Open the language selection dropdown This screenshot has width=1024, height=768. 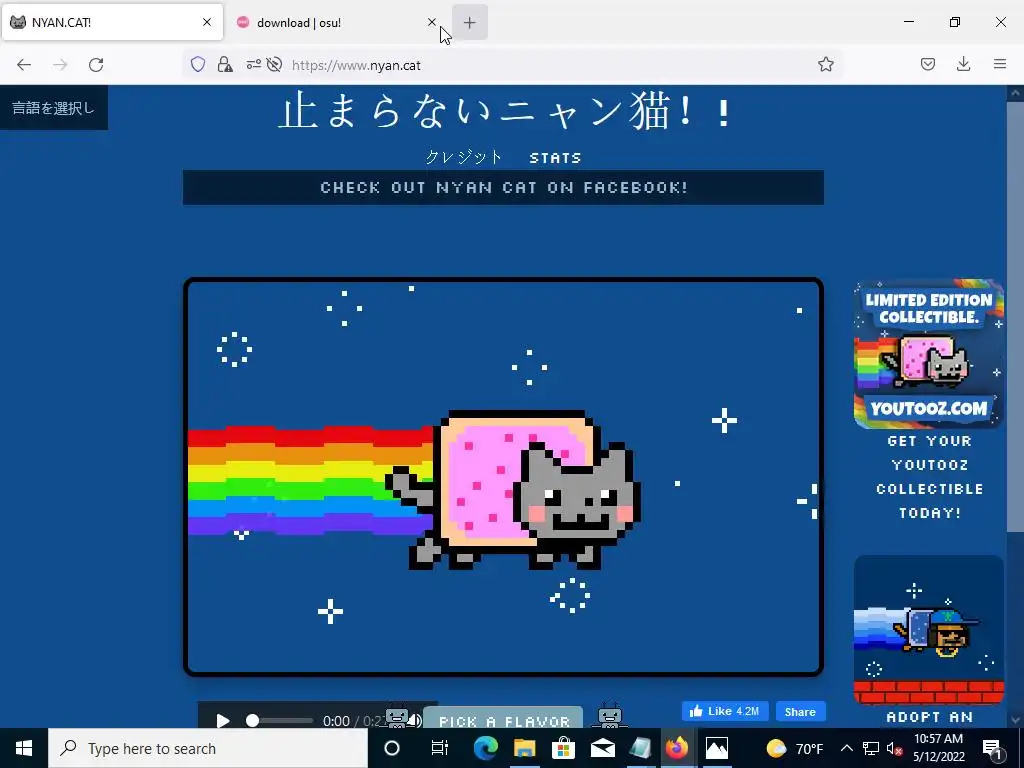[54, 108]
